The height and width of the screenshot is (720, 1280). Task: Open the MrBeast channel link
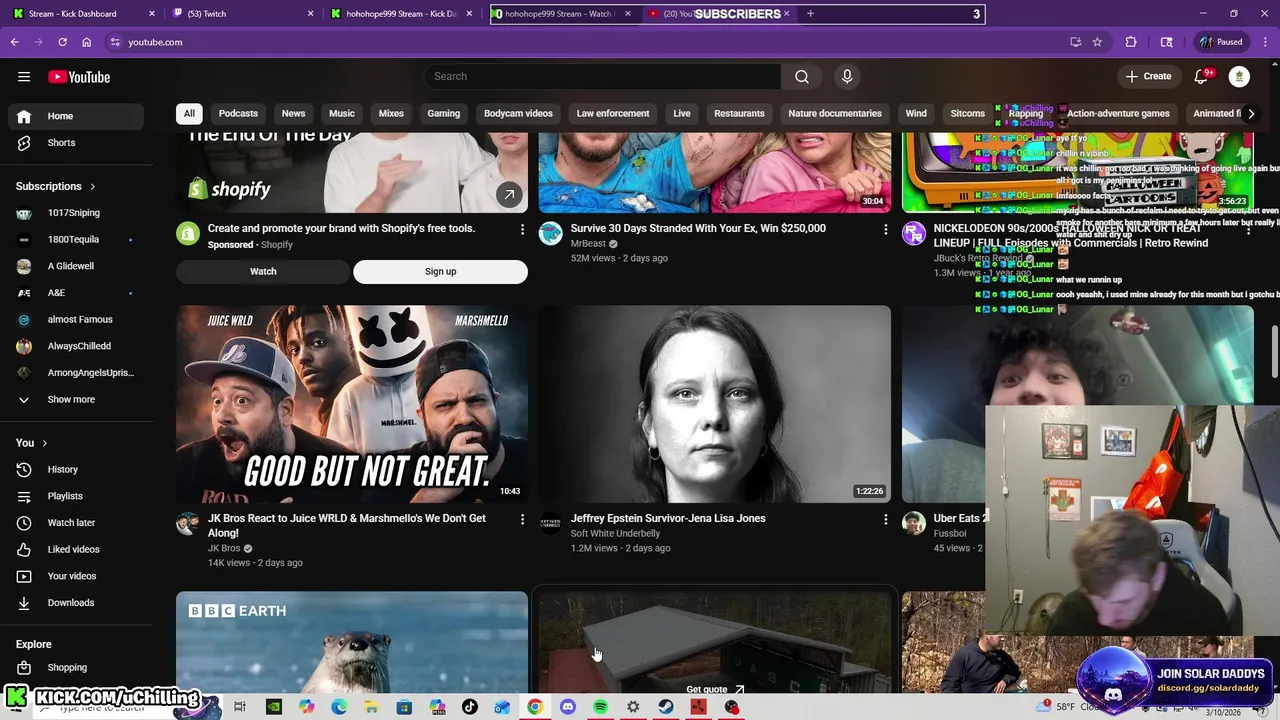tap(589, 244)
